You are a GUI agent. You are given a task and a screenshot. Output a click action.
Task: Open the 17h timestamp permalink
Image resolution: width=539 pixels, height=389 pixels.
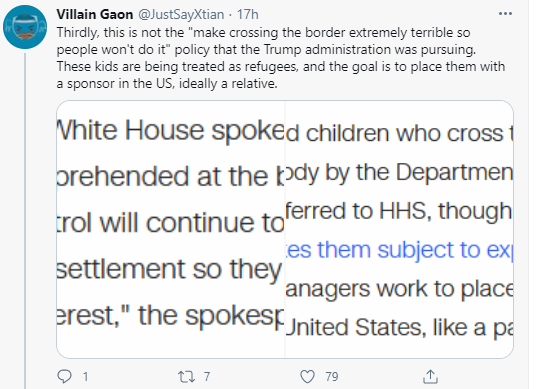pos(248,14)
